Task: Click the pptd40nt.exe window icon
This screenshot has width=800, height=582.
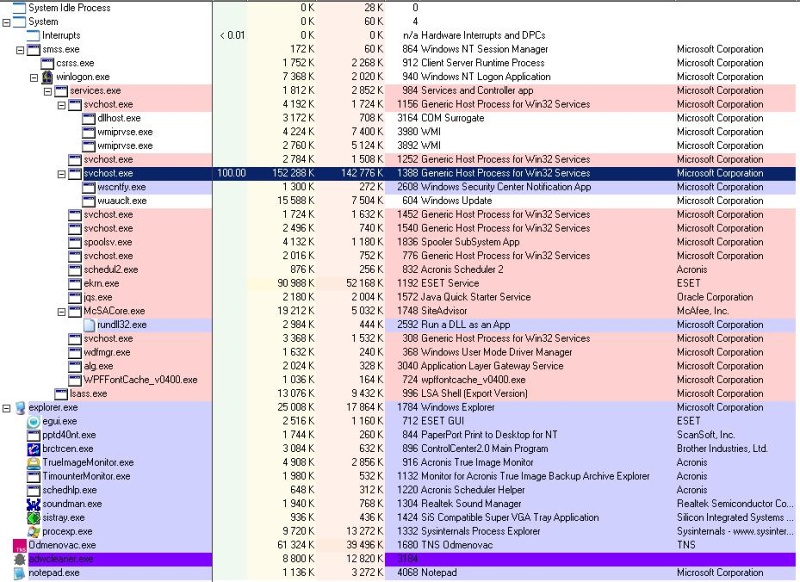Action: point(34,435)
